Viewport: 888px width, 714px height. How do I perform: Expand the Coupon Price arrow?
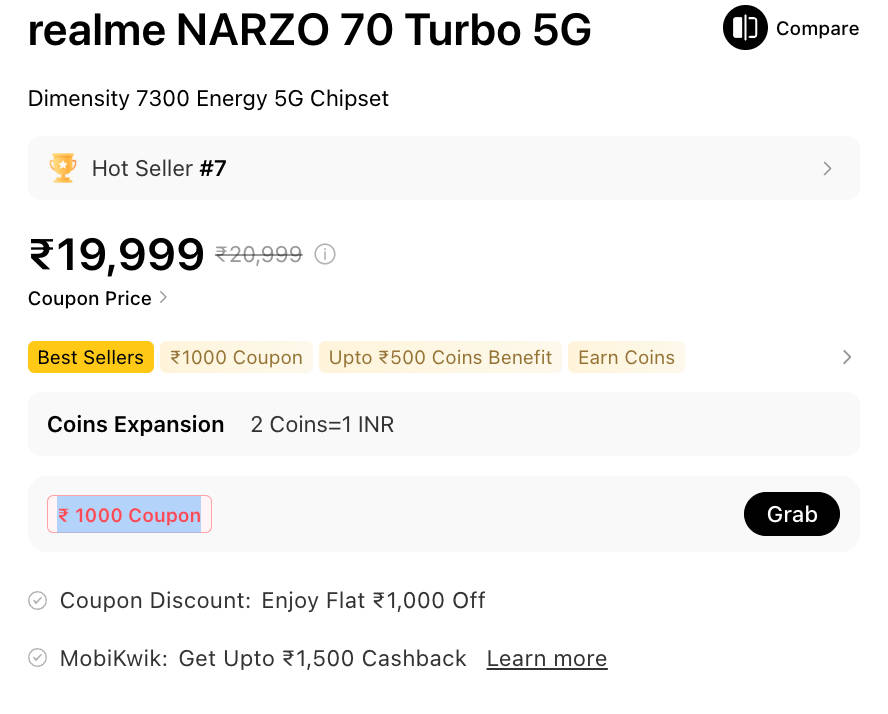[164, 298]
